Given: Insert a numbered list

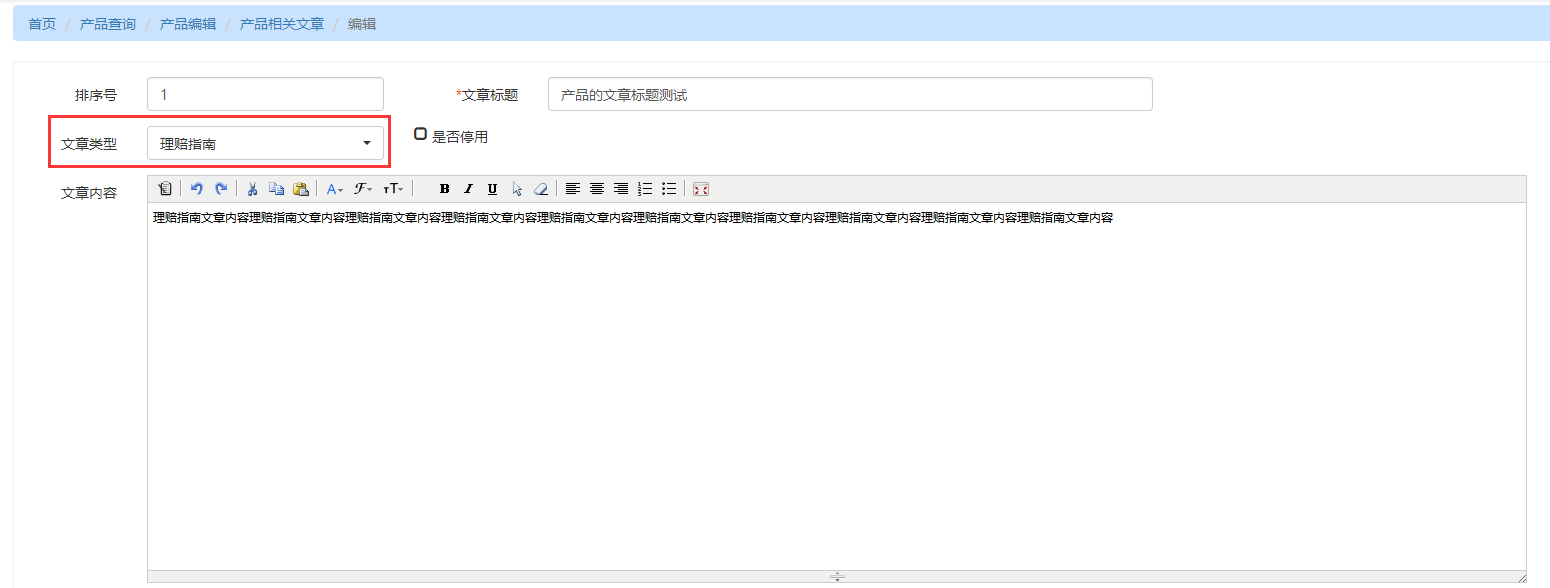Looking at the screenshot, I should (645, 188).
